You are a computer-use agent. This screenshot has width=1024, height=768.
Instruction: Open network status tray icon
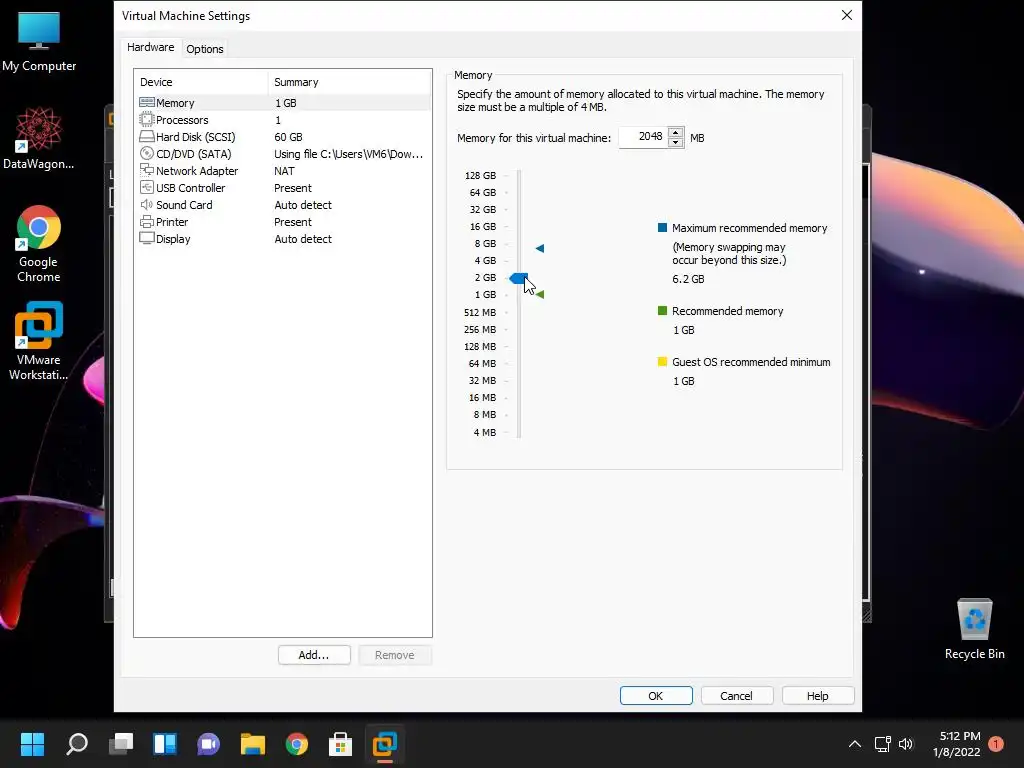883,744
